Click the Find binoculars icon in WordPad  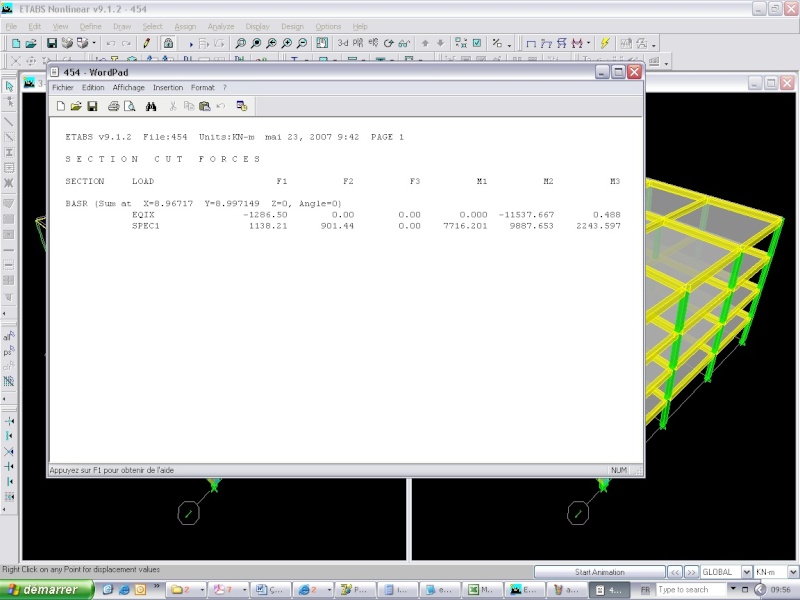pos(151,106)
